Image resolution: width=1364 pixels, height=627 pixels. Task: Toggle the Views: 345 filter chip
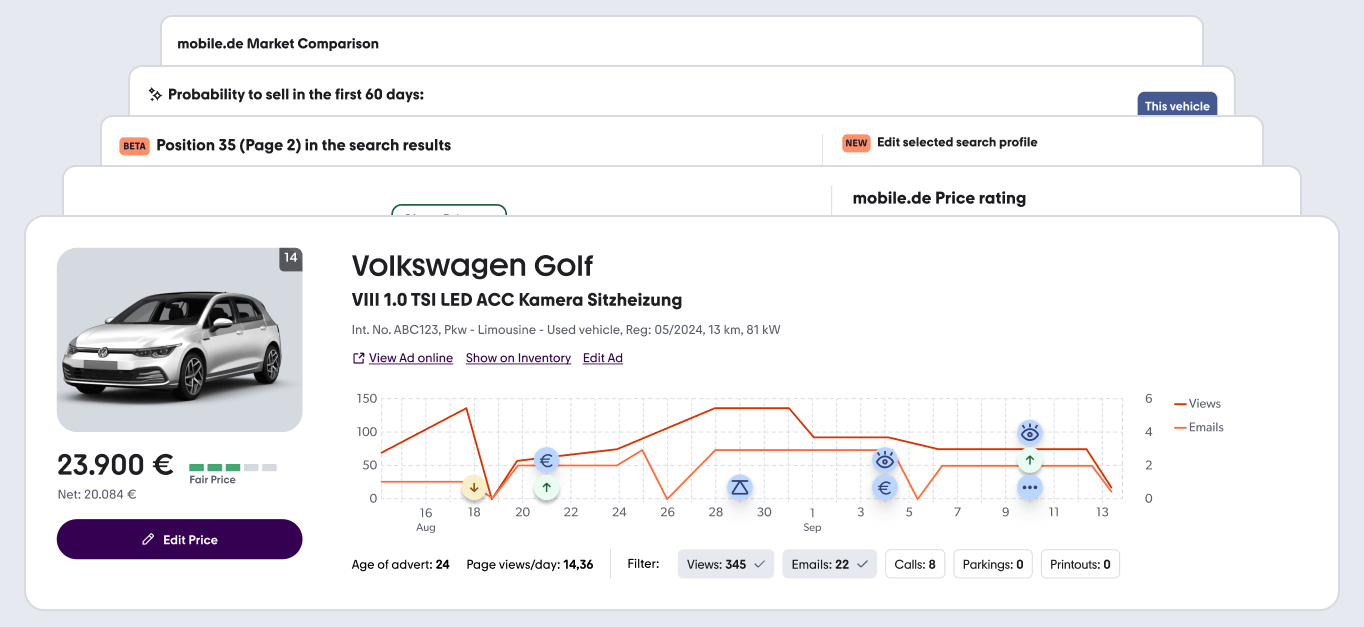pos(726,564)
